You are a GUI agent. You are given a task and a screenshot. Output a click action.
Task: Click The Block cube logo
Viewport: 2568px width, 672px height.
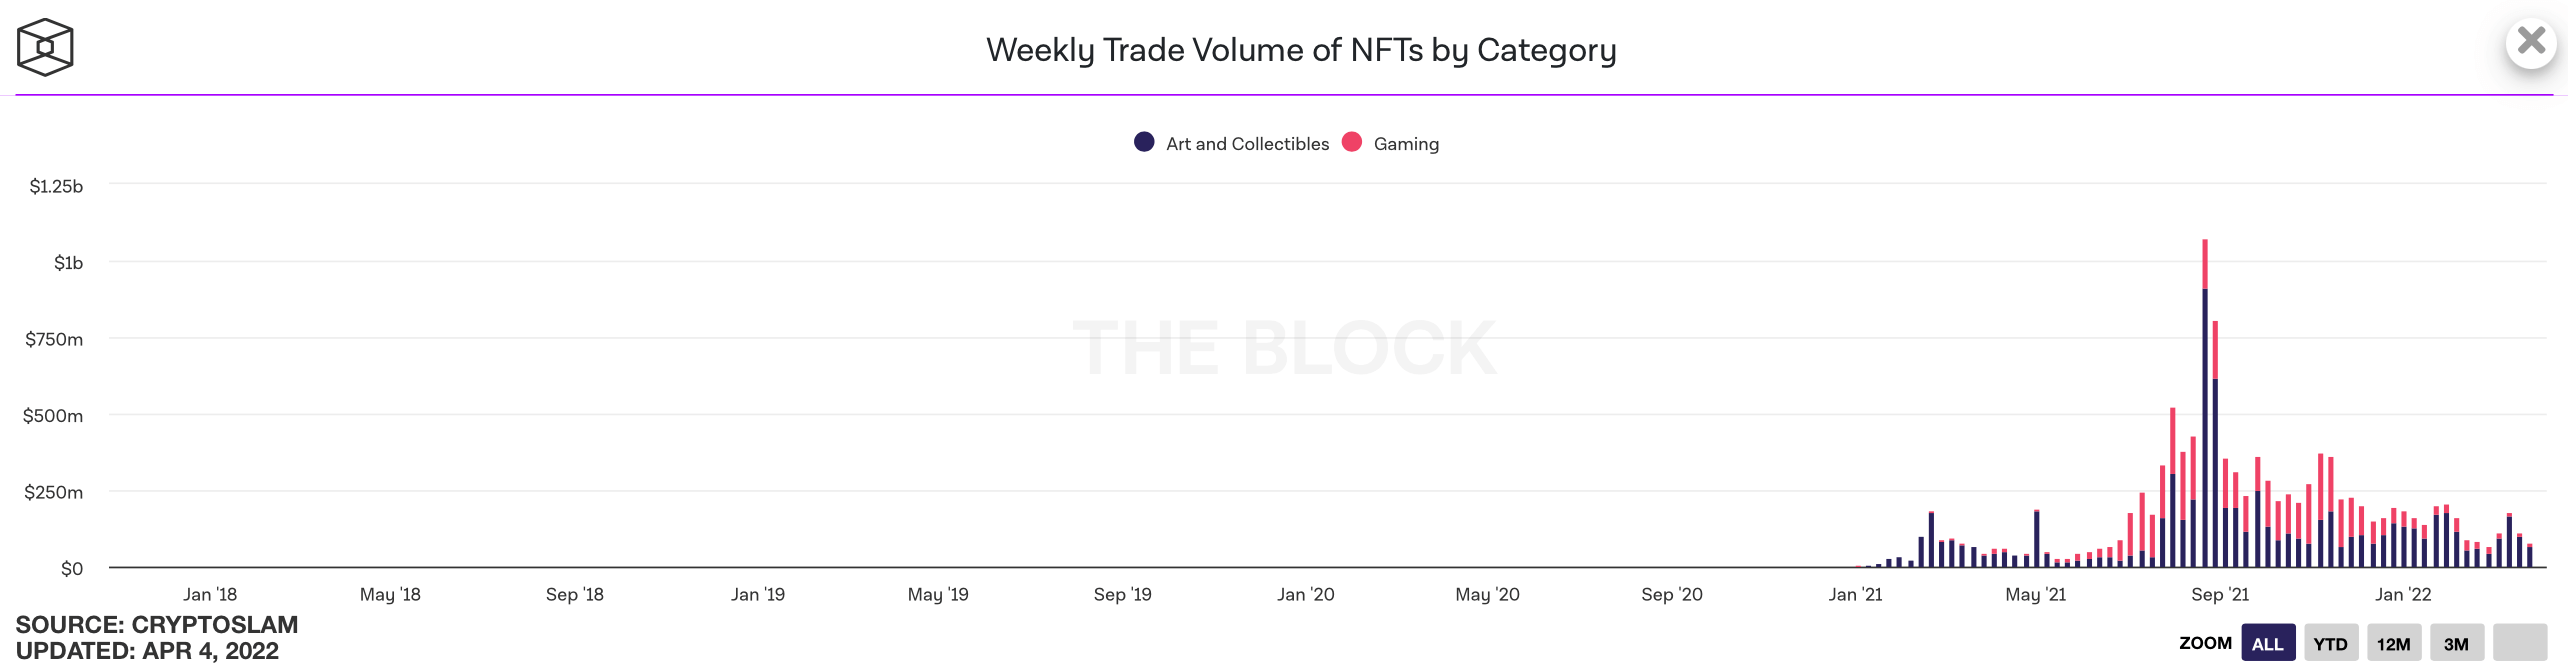tap(45, 47)
